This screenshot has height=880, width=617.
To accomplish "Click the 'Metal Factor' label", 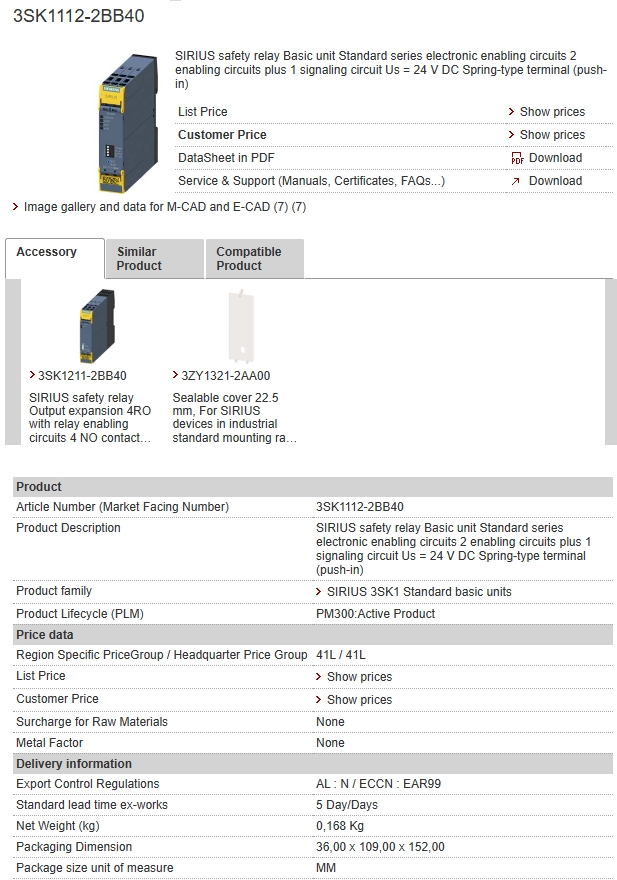I will coord(49,743).
